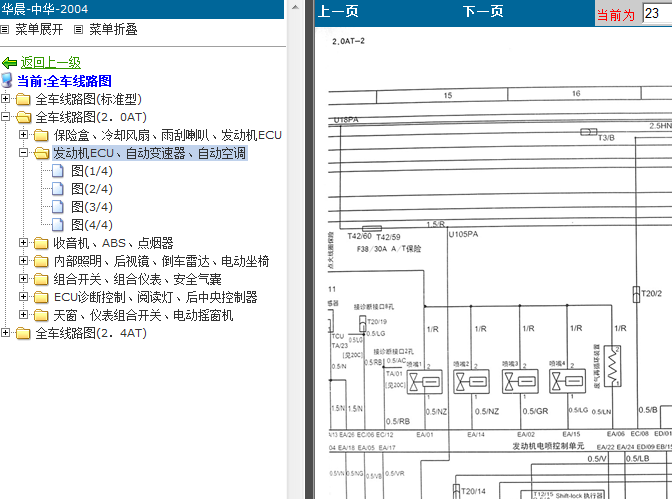Click the green back arrow icon

coord(10,63)
